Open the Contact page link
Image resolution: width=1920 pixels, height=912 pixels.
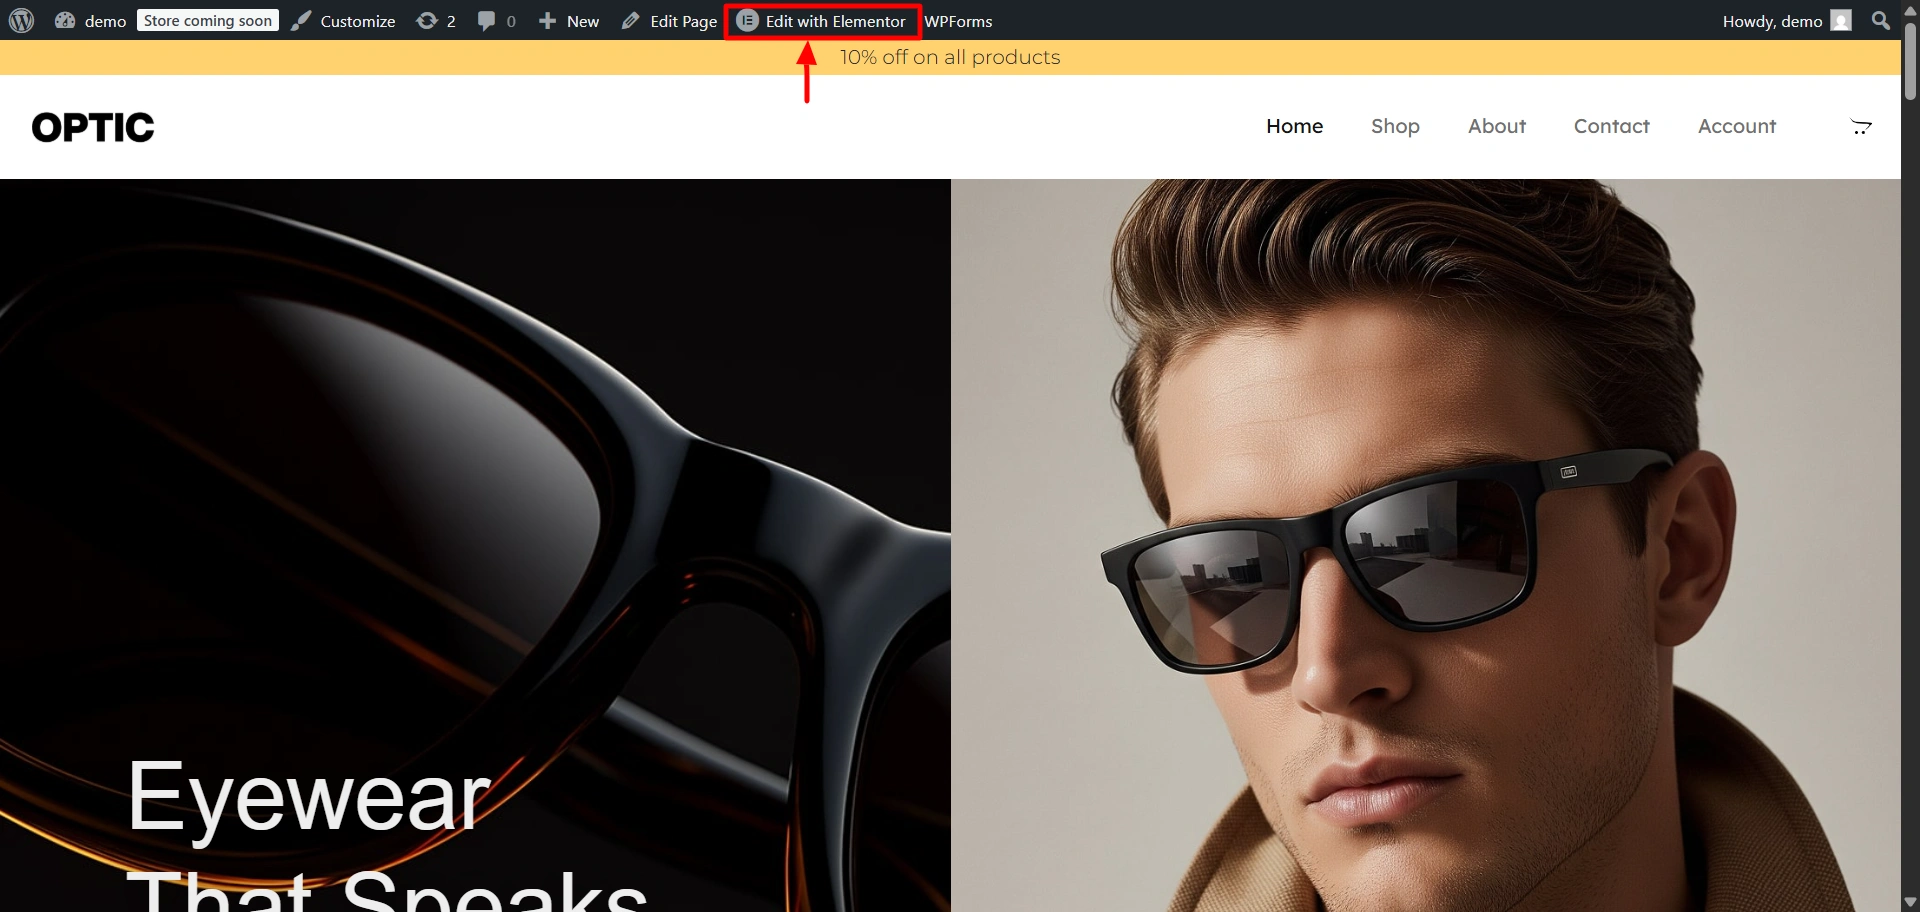(1611, 126)
